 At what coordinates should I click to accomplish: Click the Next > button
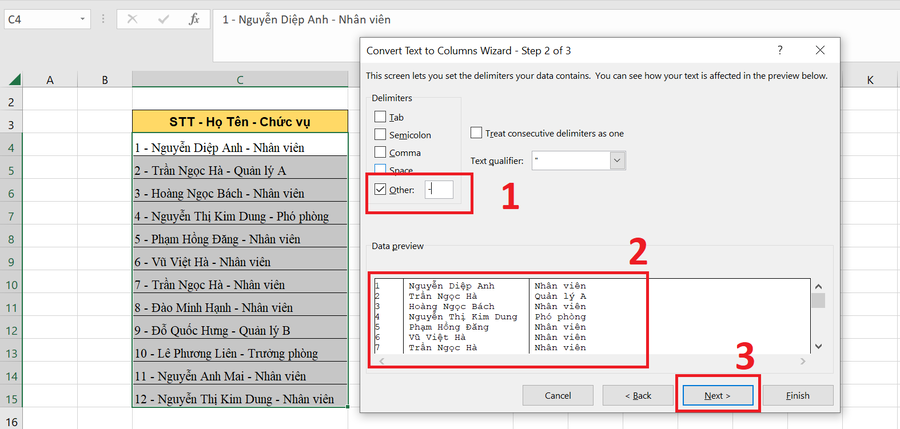point(717,396)
